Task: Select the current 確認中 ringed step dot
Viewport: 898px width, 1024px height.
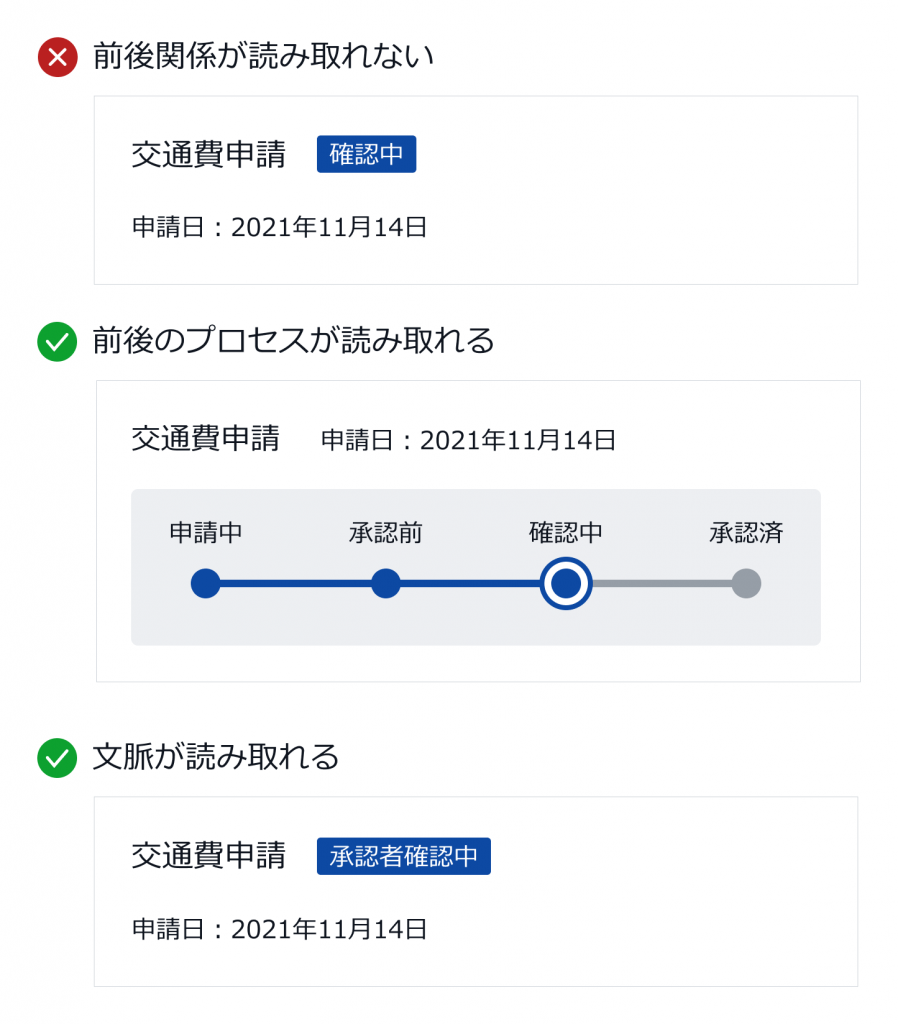Action: click(x=566, y=583)
